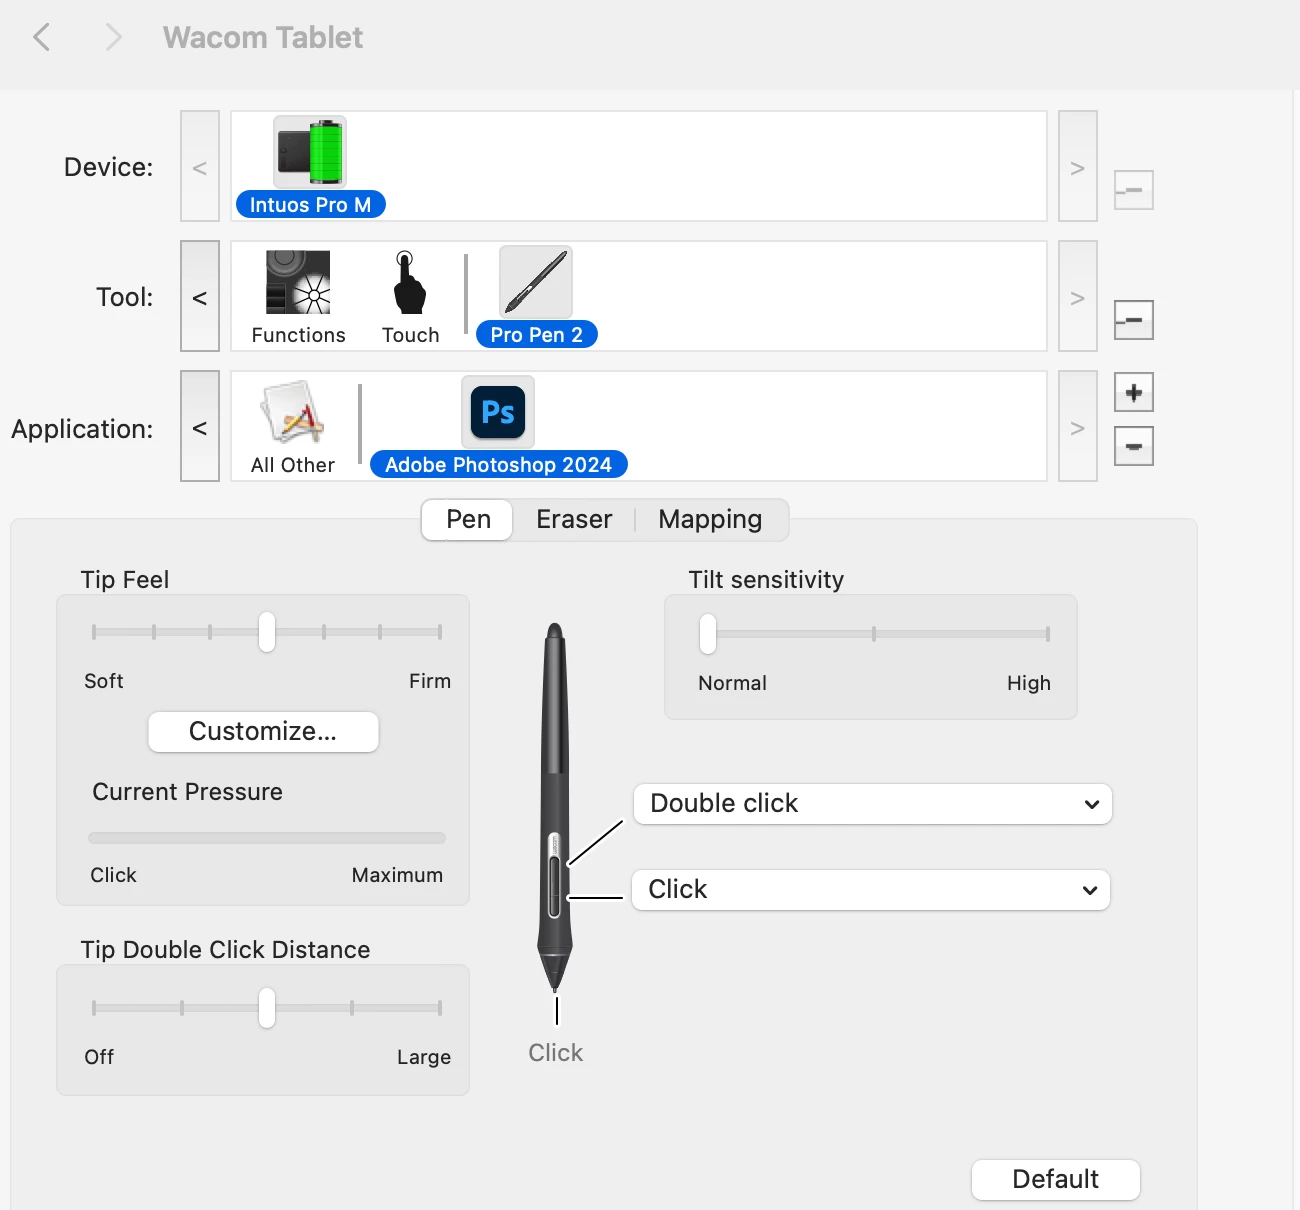
Task: Click the Pro Pen 2 label
Action: [536, 335]
